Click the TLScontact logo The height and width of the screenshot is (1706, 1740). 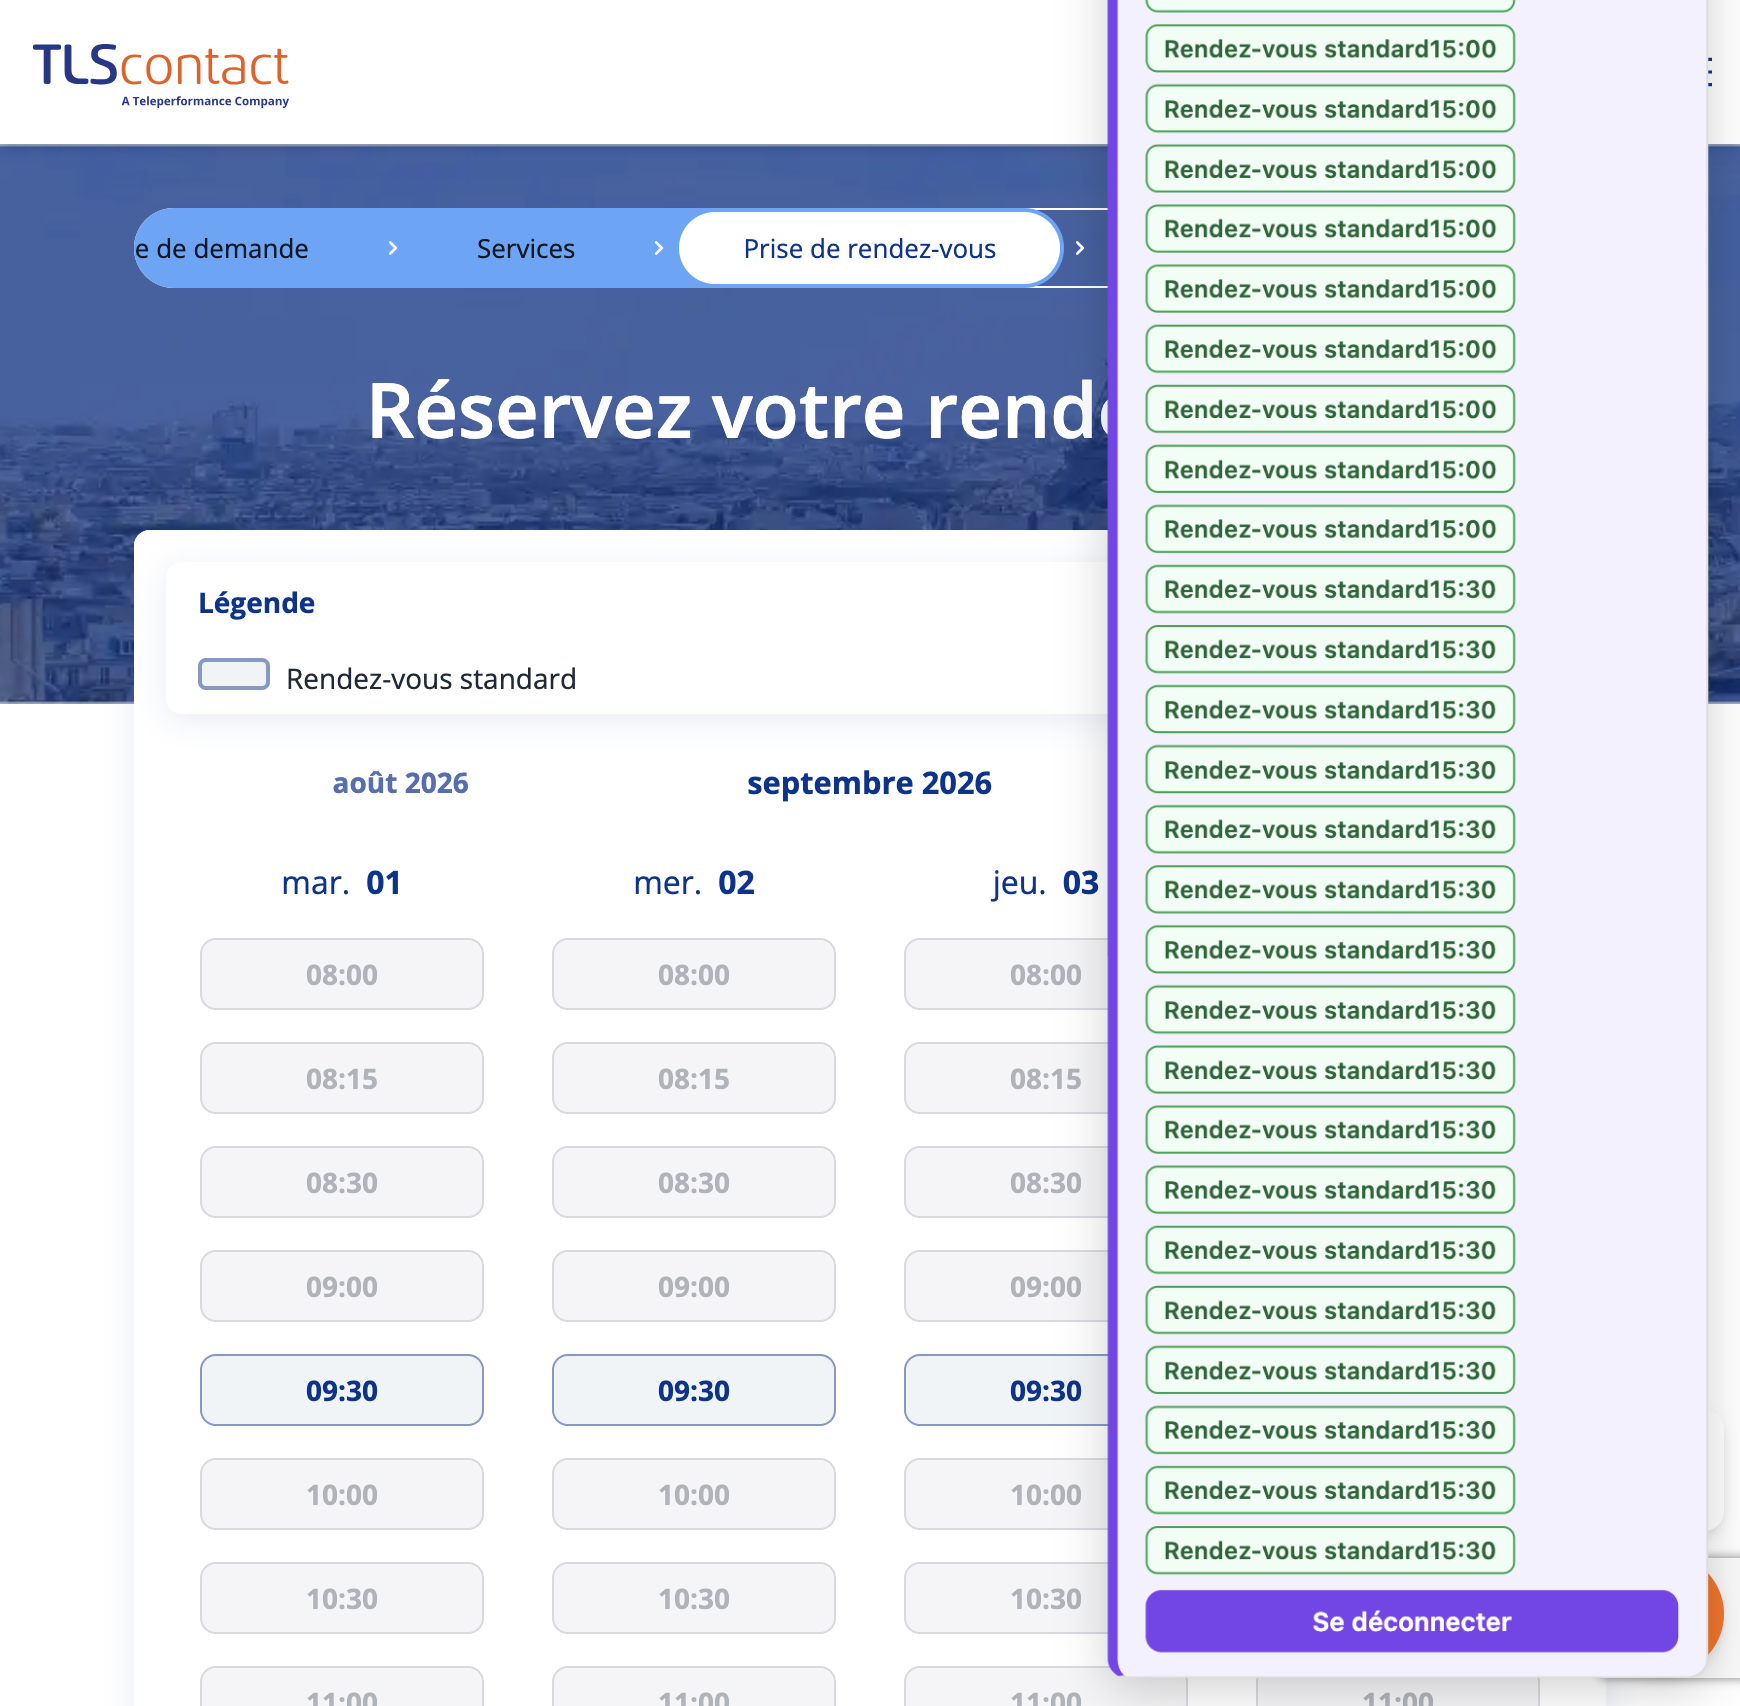click(x=161, y=74)
